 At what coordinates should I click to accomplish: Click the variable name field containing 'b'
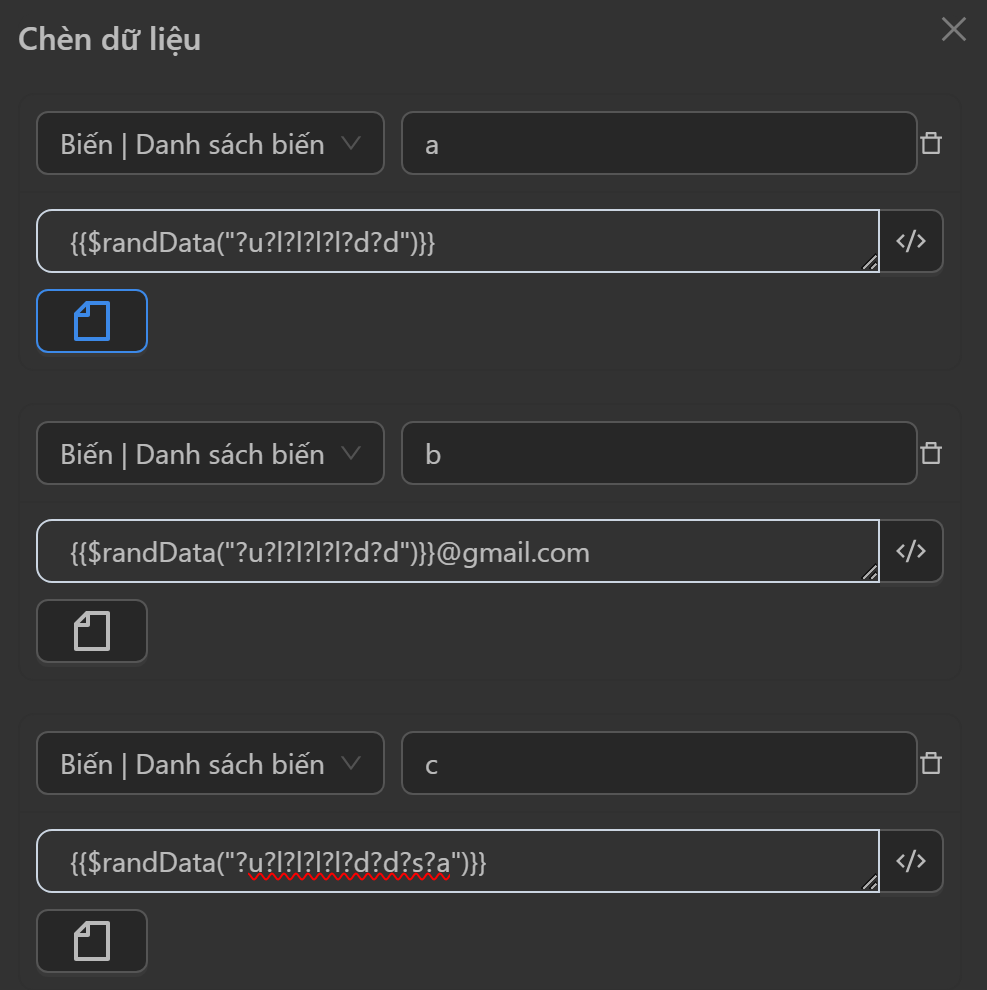click(x=658, y=453)
